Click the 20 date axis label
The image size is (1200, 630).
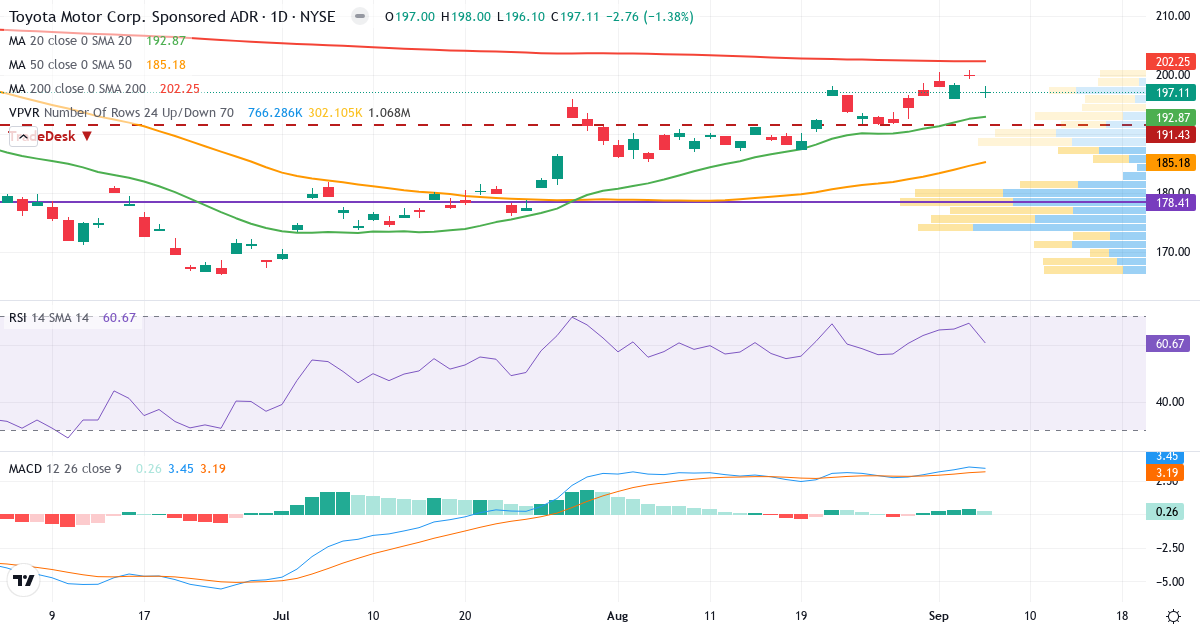coord(465,616)
